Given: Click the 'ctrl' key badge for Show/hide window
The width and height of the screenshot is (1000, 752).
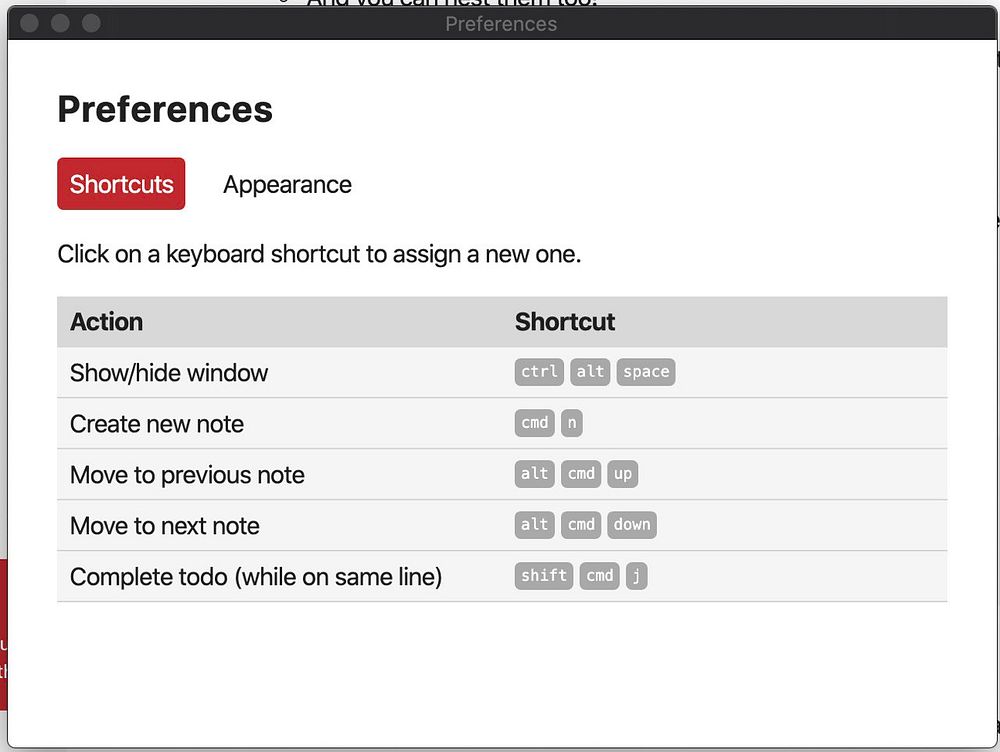Looking at the screenshot, I should click(539, 372).
